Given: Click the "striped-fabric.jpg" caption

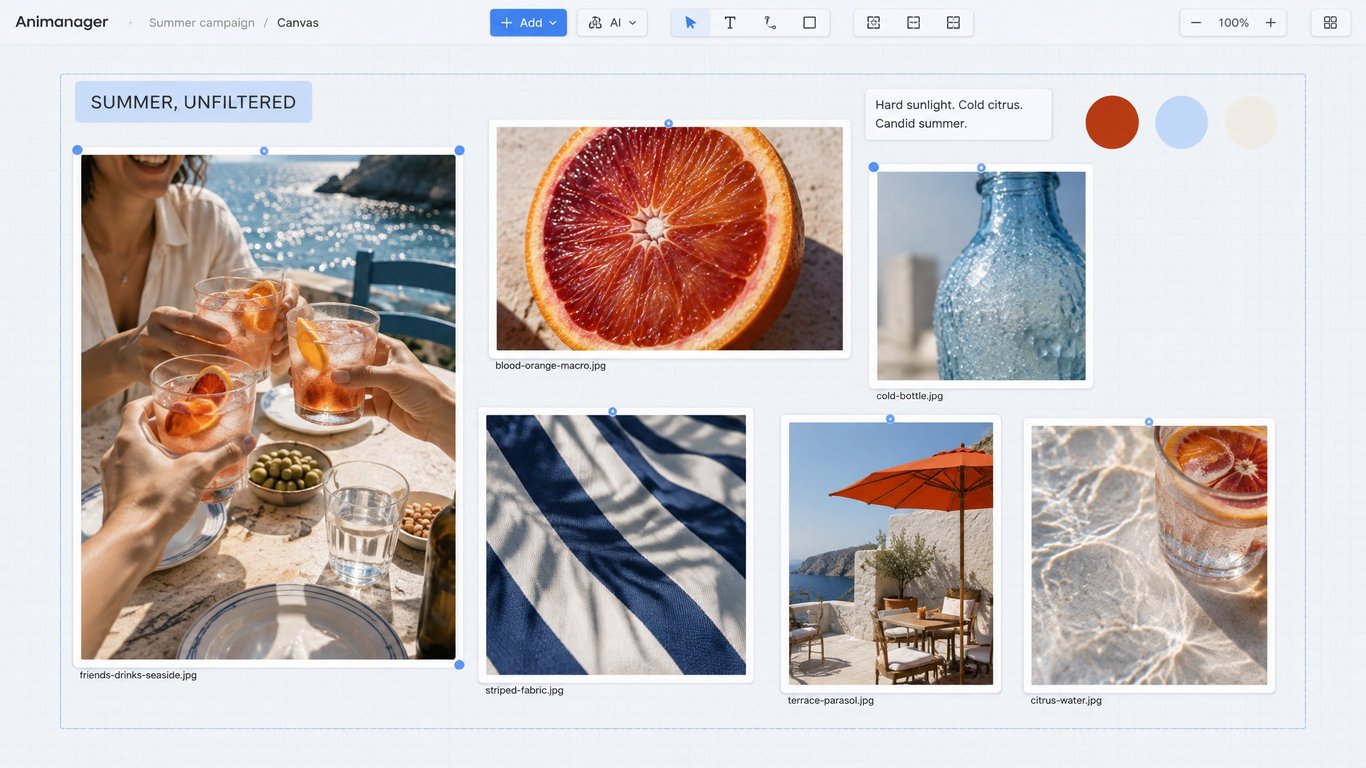Looking at the screenshot, I should tap(525, 690).
